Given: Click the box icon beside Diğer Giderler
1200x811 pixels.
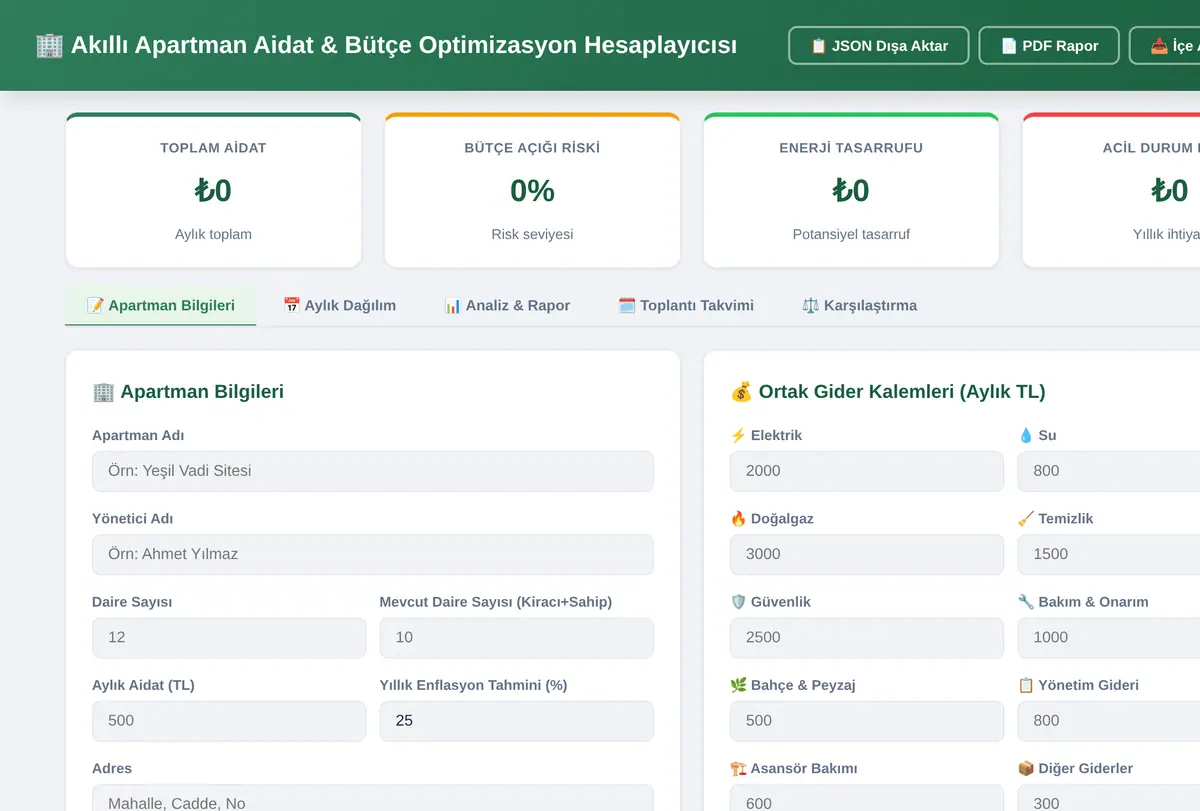Looking at the screenshot, I should pos(1026,768).
